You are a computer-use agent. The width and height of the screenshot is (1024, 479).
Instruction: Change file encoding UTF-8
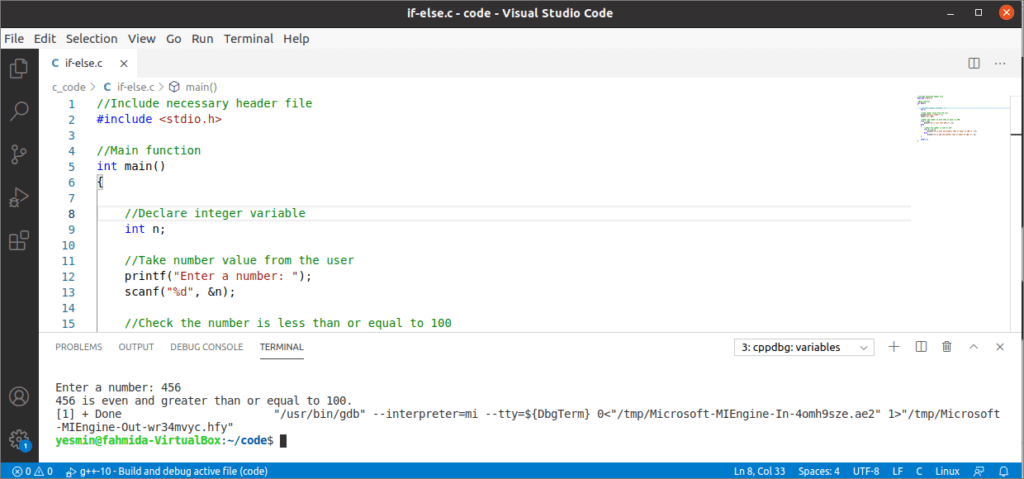click(x=866, y=471)
